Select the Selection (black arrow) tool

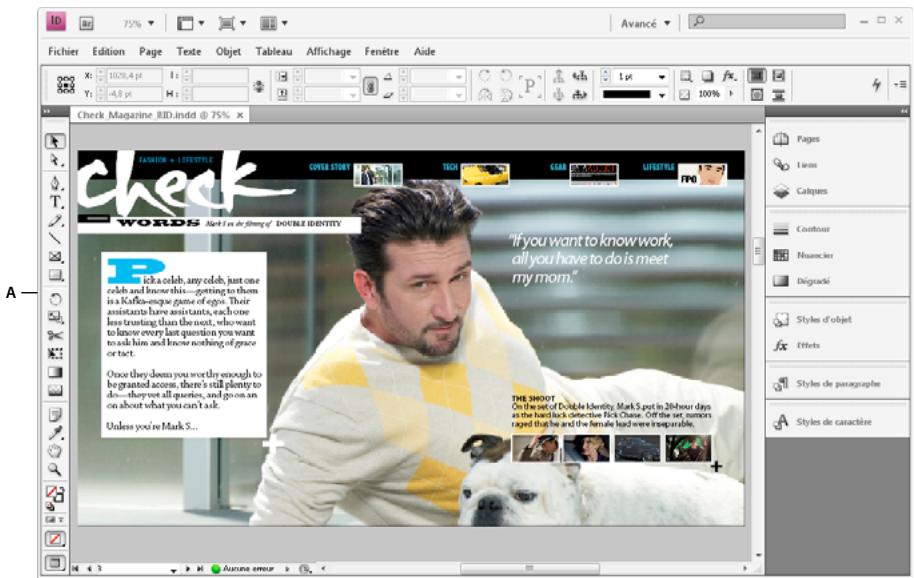(55, 142)
